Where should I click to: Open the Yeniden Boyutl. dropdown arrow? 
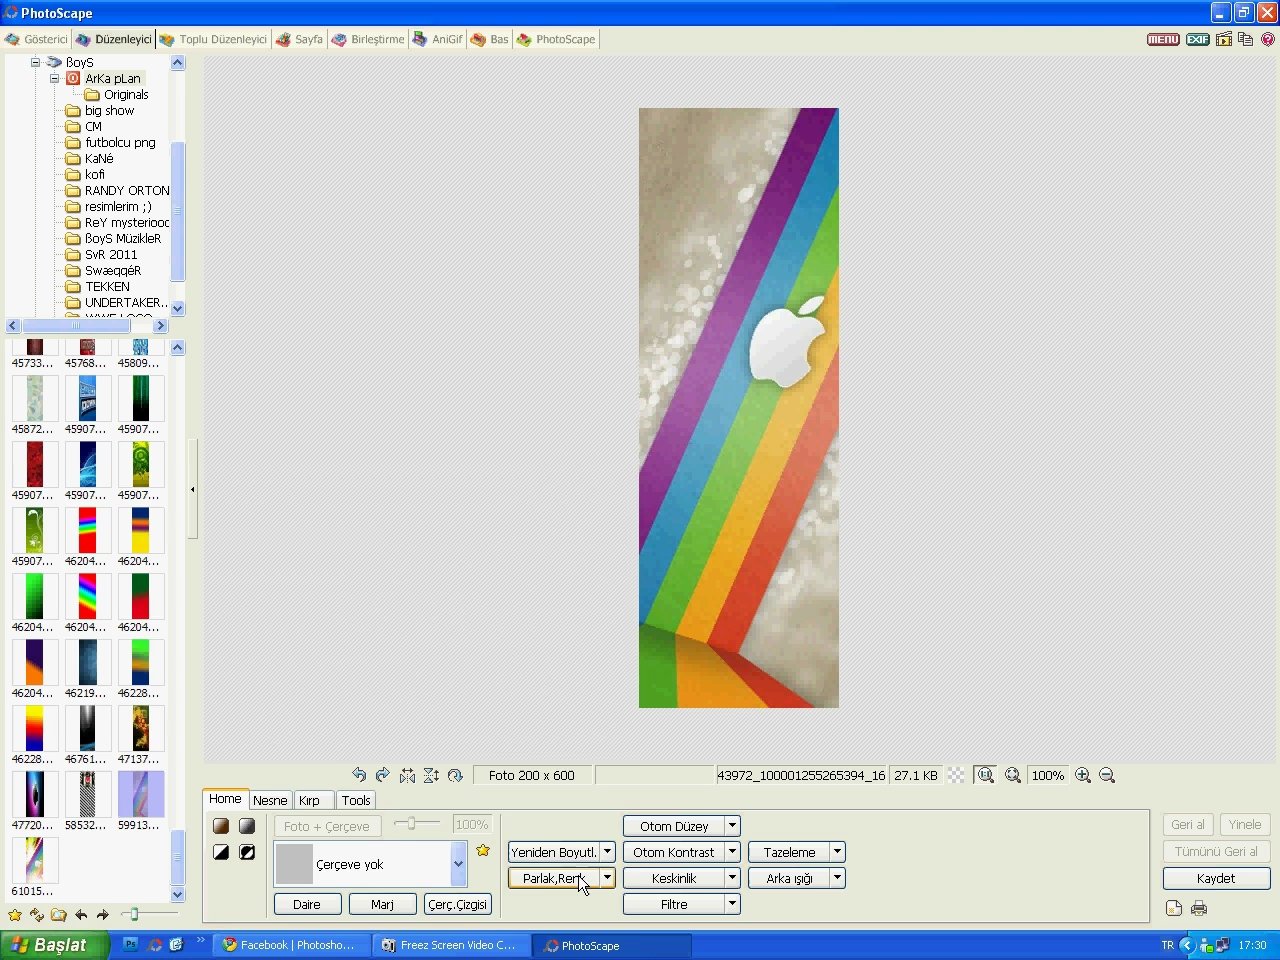click(x=607, y=852)
